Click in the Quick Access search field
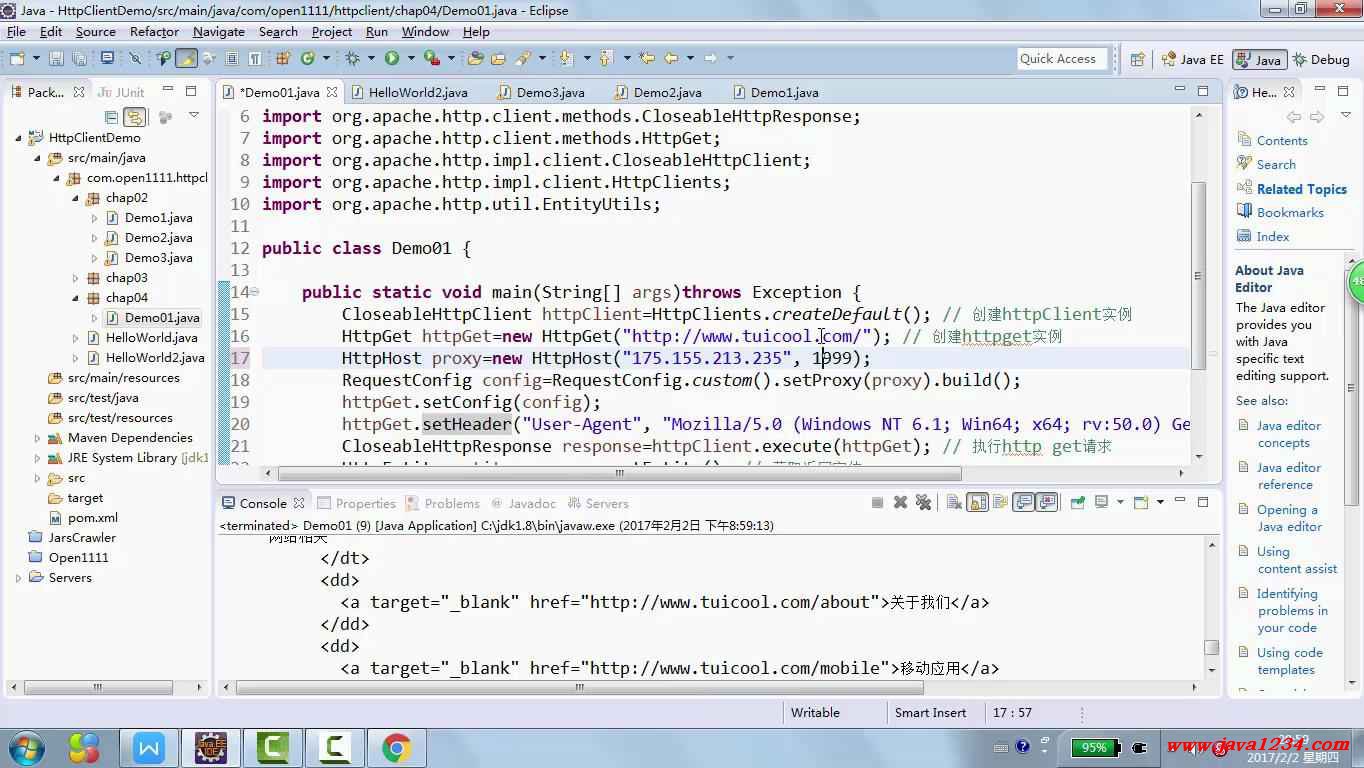 point(1063,59)
